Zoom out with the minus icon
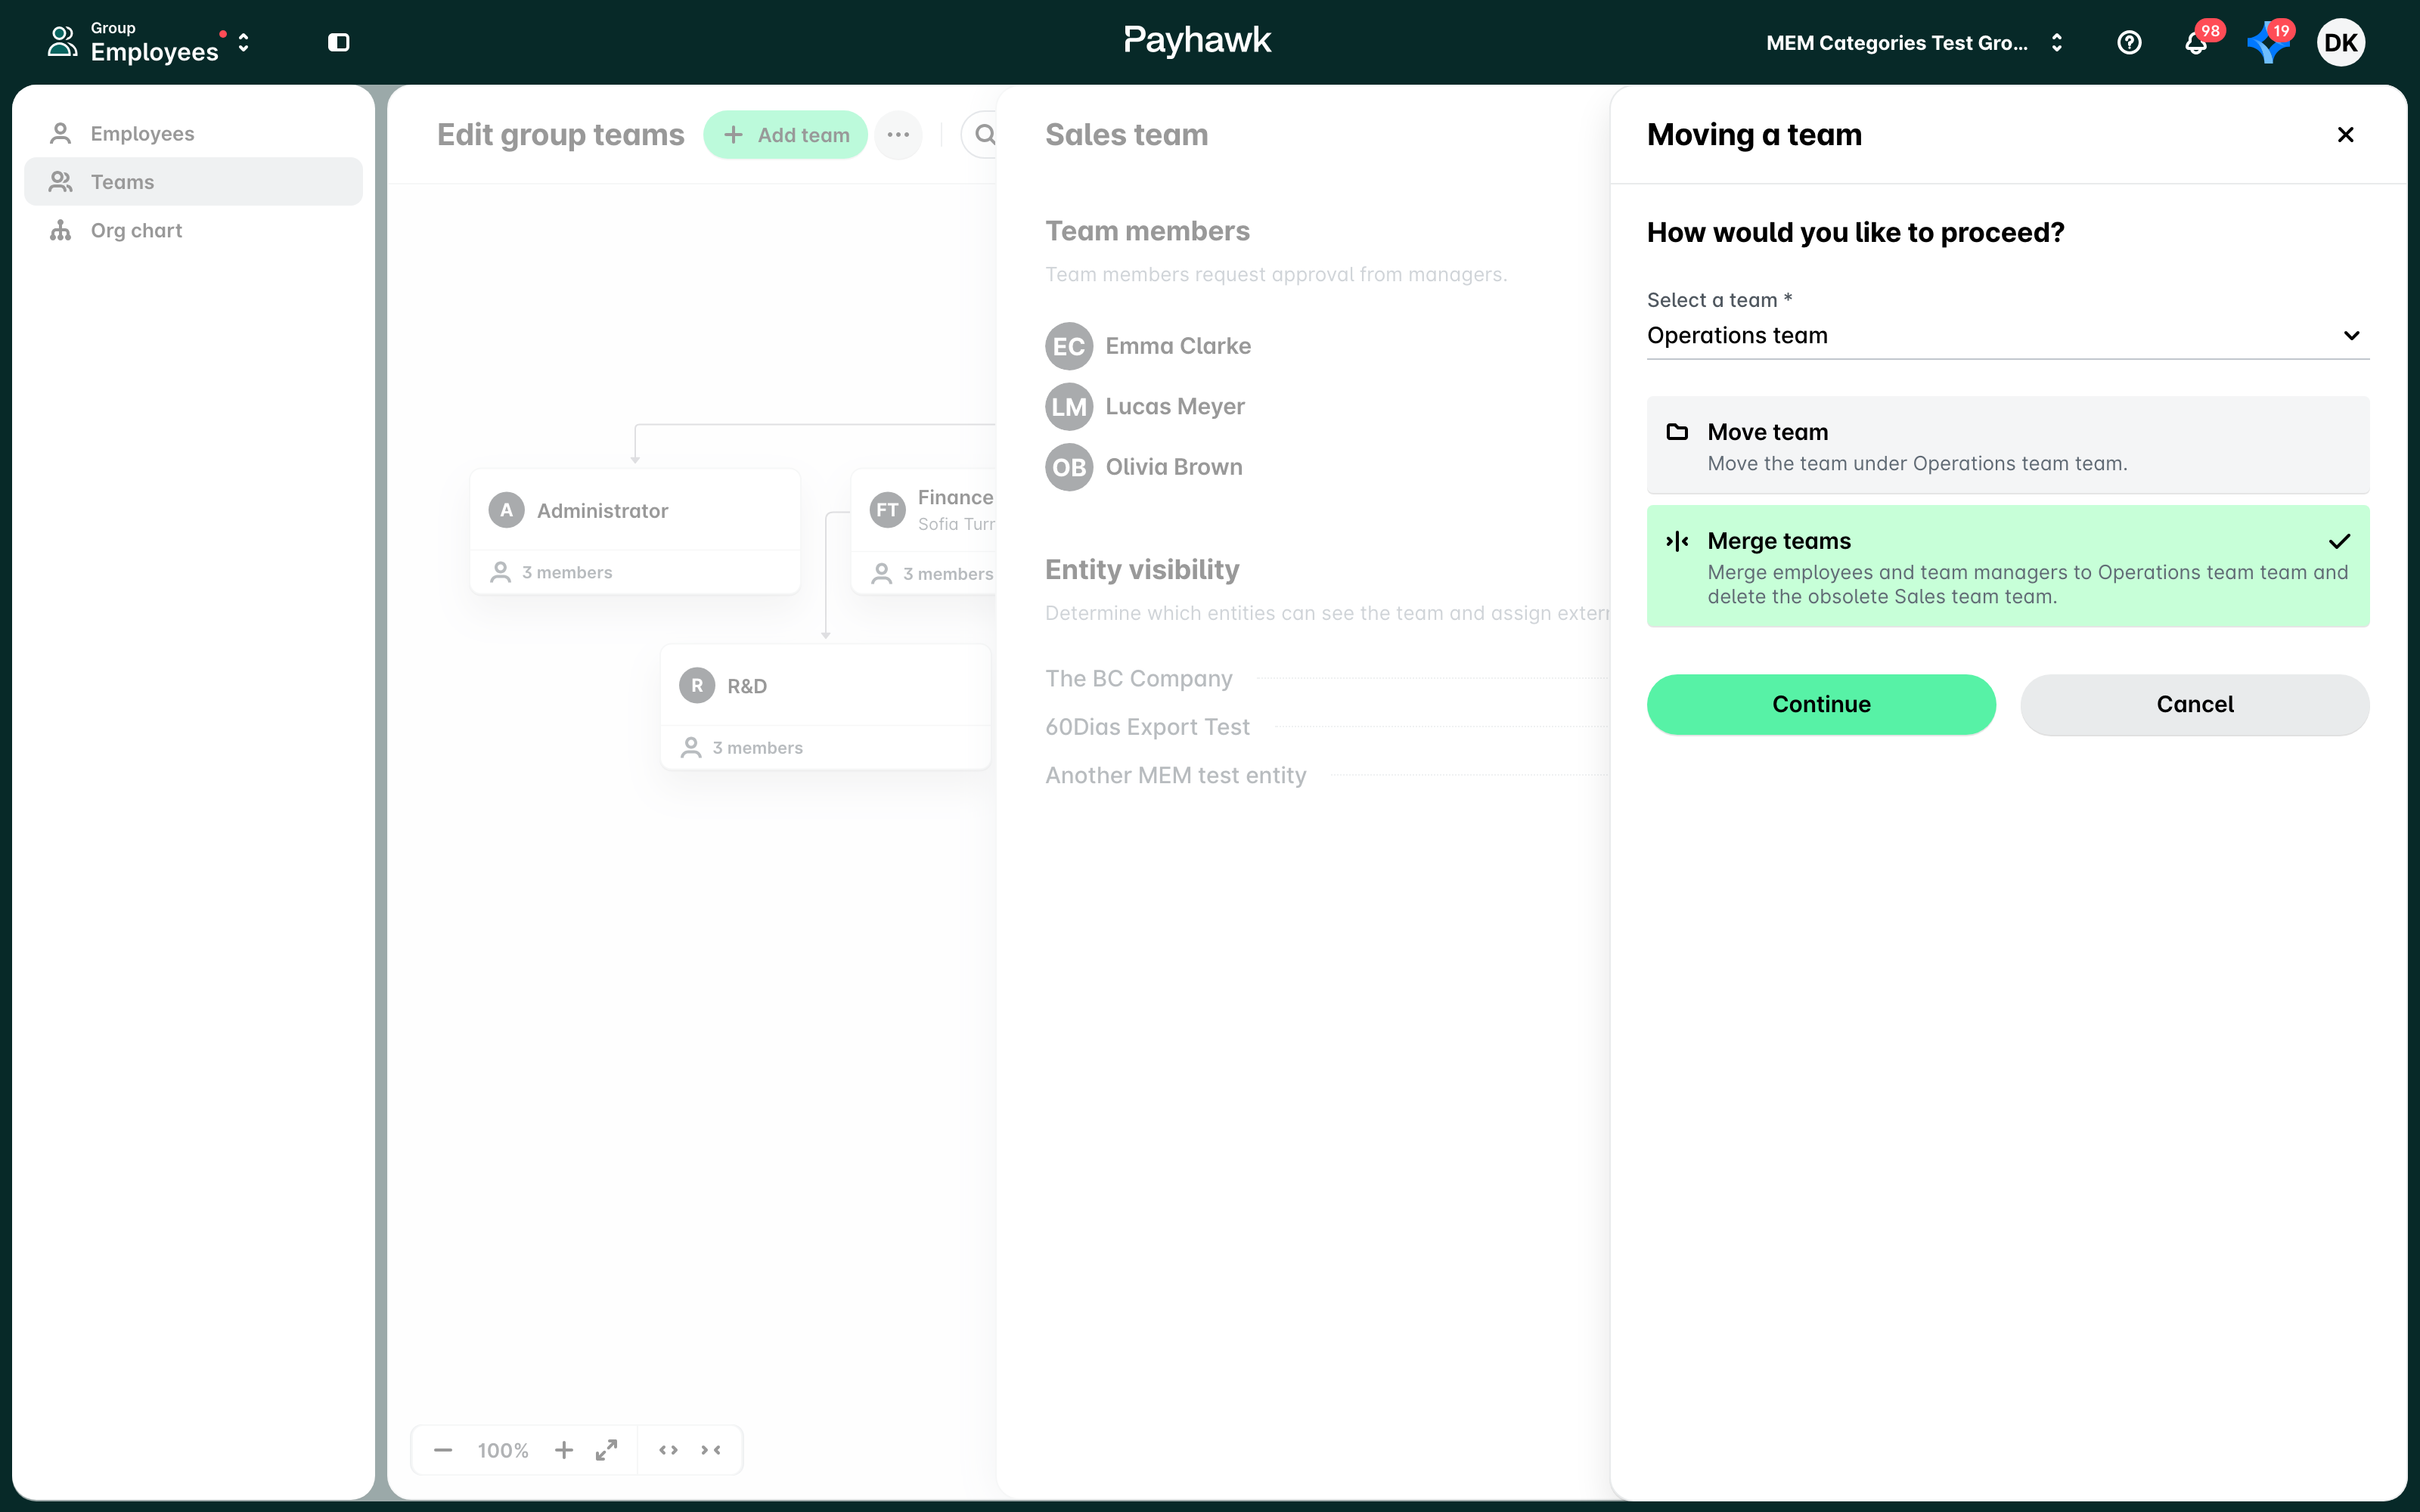2420x1512 pixels. (443, 1450)
